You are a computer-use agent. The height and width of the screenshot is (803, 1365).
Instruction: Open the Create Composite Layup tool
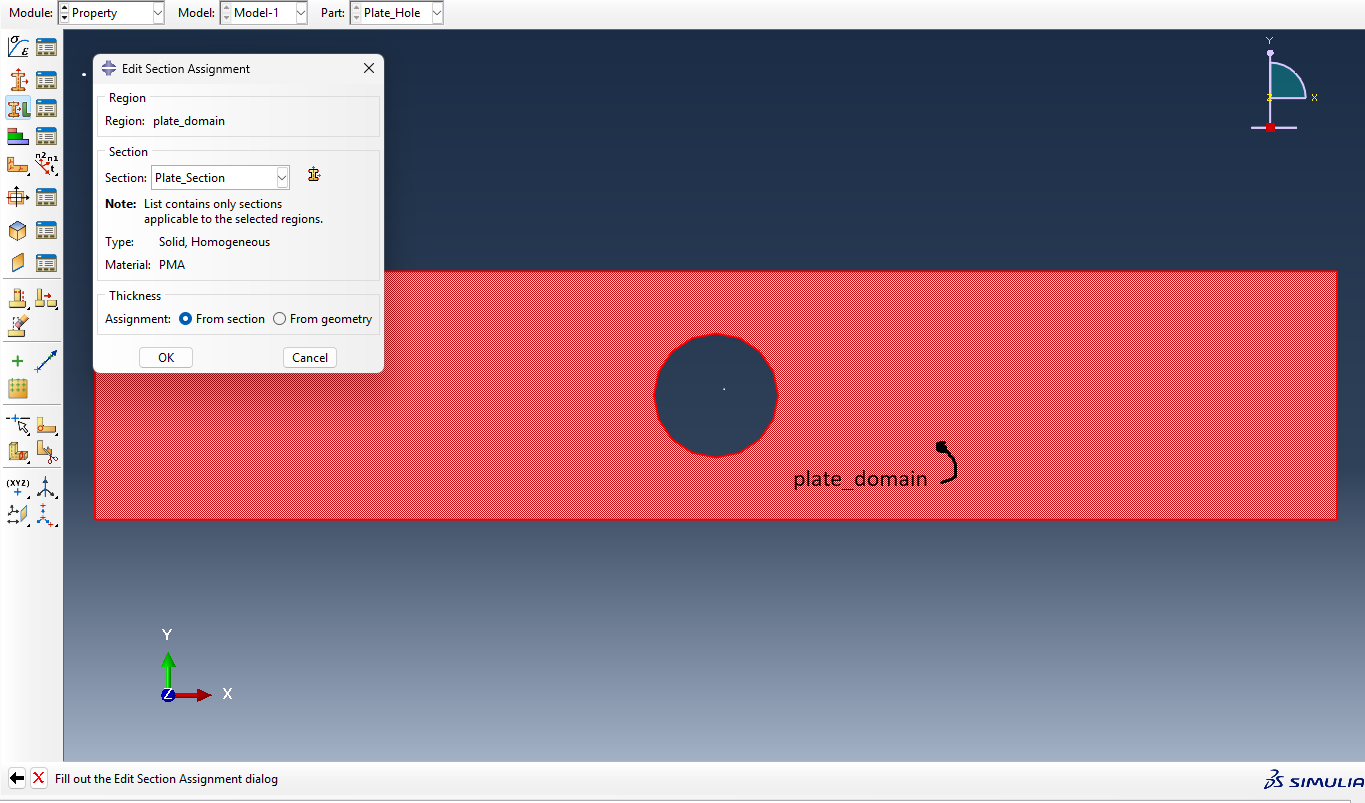pyautogui.click(x=17, y=136)
